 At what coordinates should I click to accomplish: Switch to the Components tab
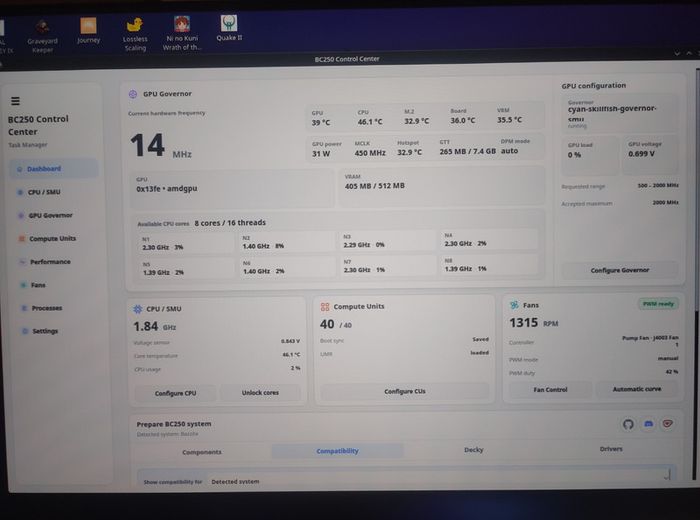tap(202, 452)
